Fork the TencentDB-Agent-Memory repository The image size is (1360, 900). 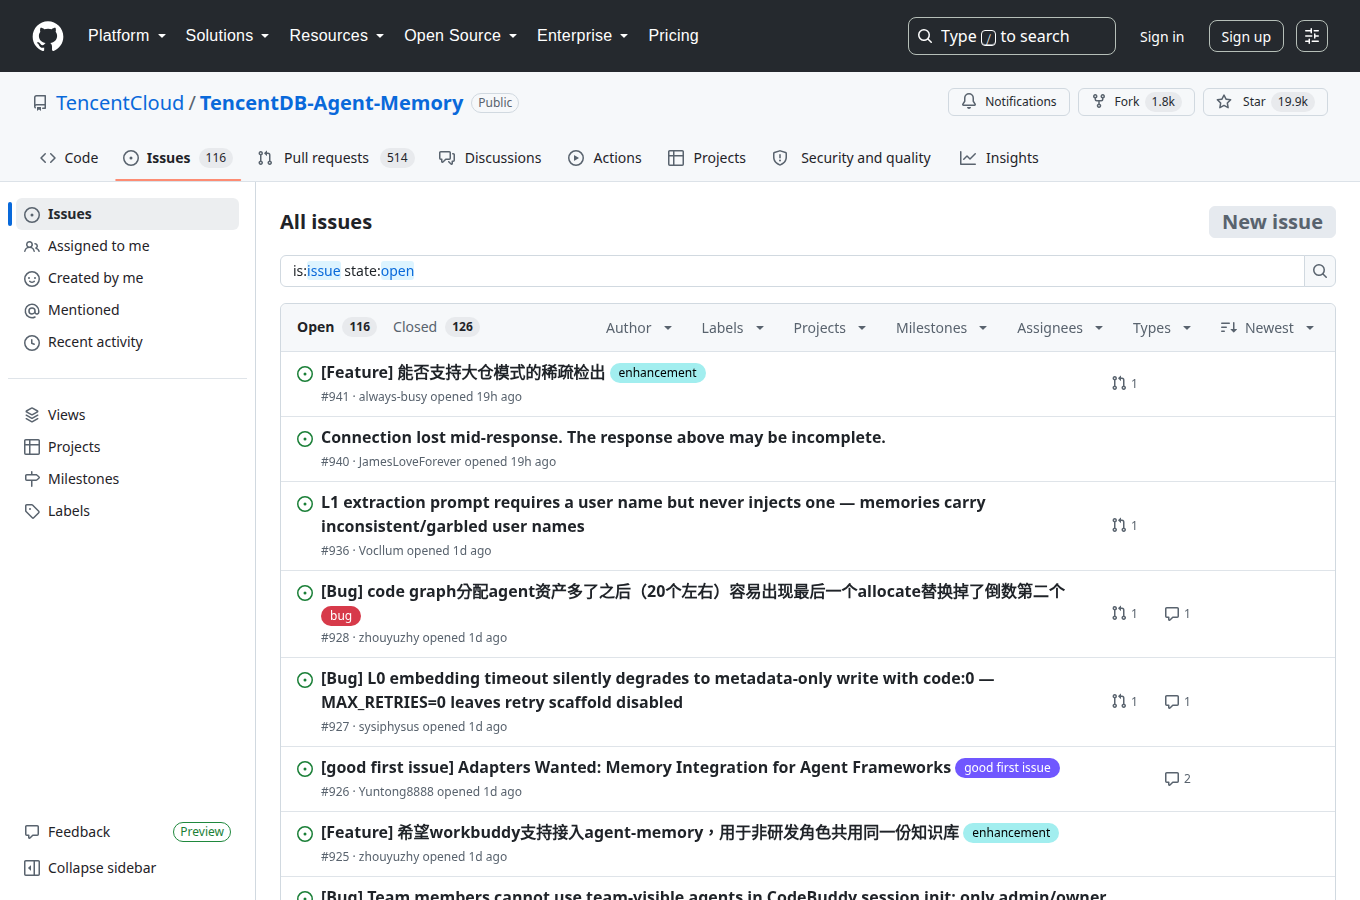pyautogui.click(x=1135, y=102)
